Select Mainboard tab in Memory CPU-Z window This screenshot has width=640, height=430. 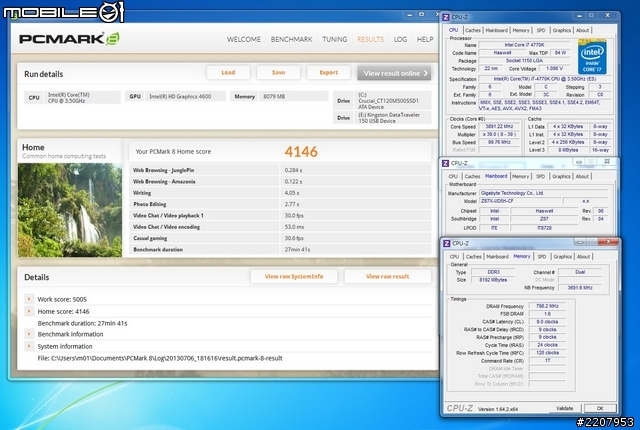[x=497, y=257]
